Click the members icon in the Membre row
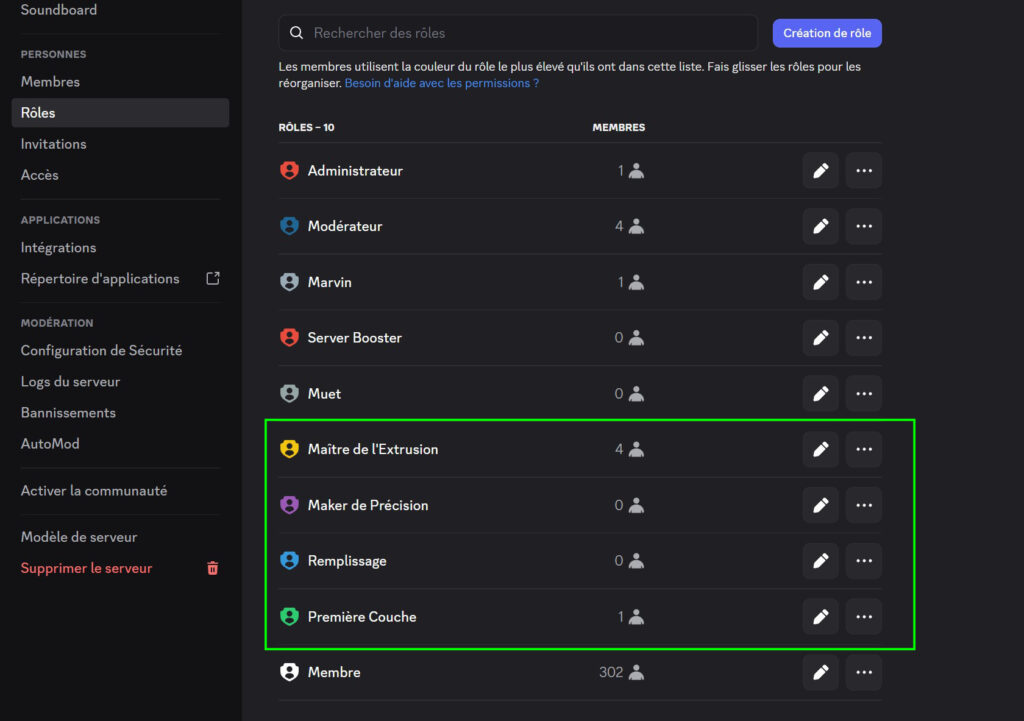Image resolution: width=1024 pixels, height=721 pixels. pyautogui.click(x=636, y=673)
